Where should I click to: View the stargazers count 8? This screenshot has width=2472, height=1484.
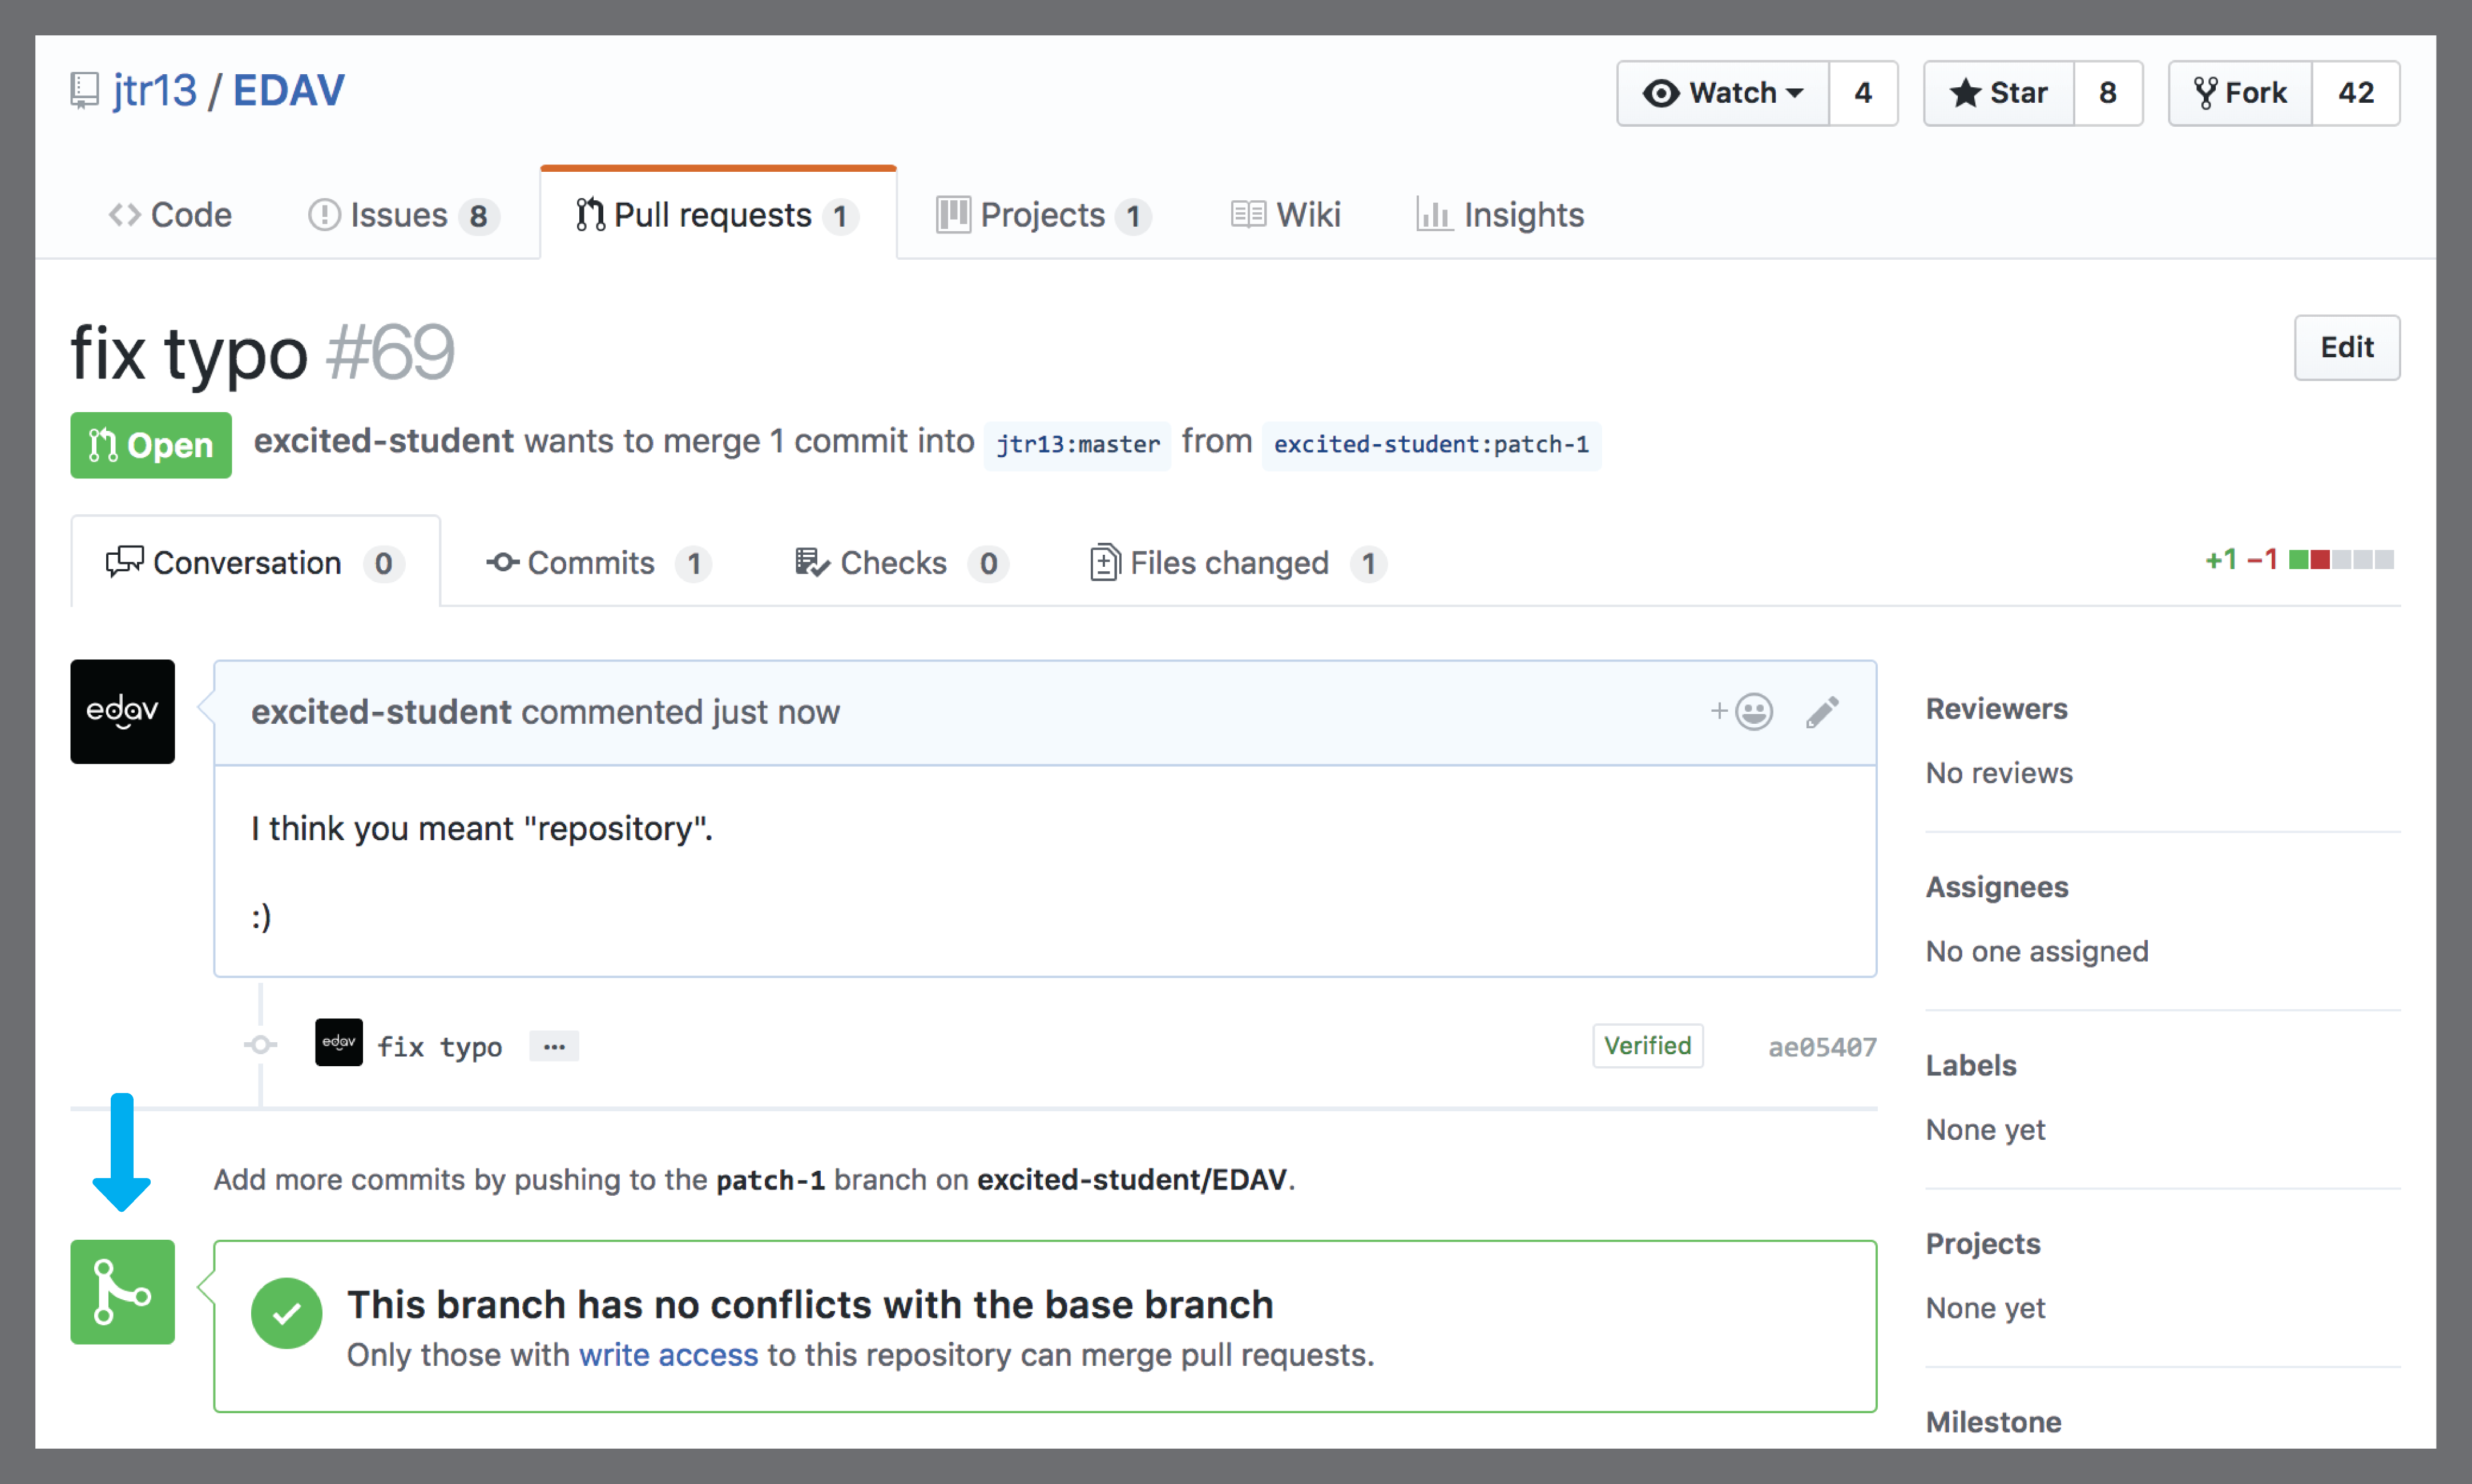click(2108, 93)
